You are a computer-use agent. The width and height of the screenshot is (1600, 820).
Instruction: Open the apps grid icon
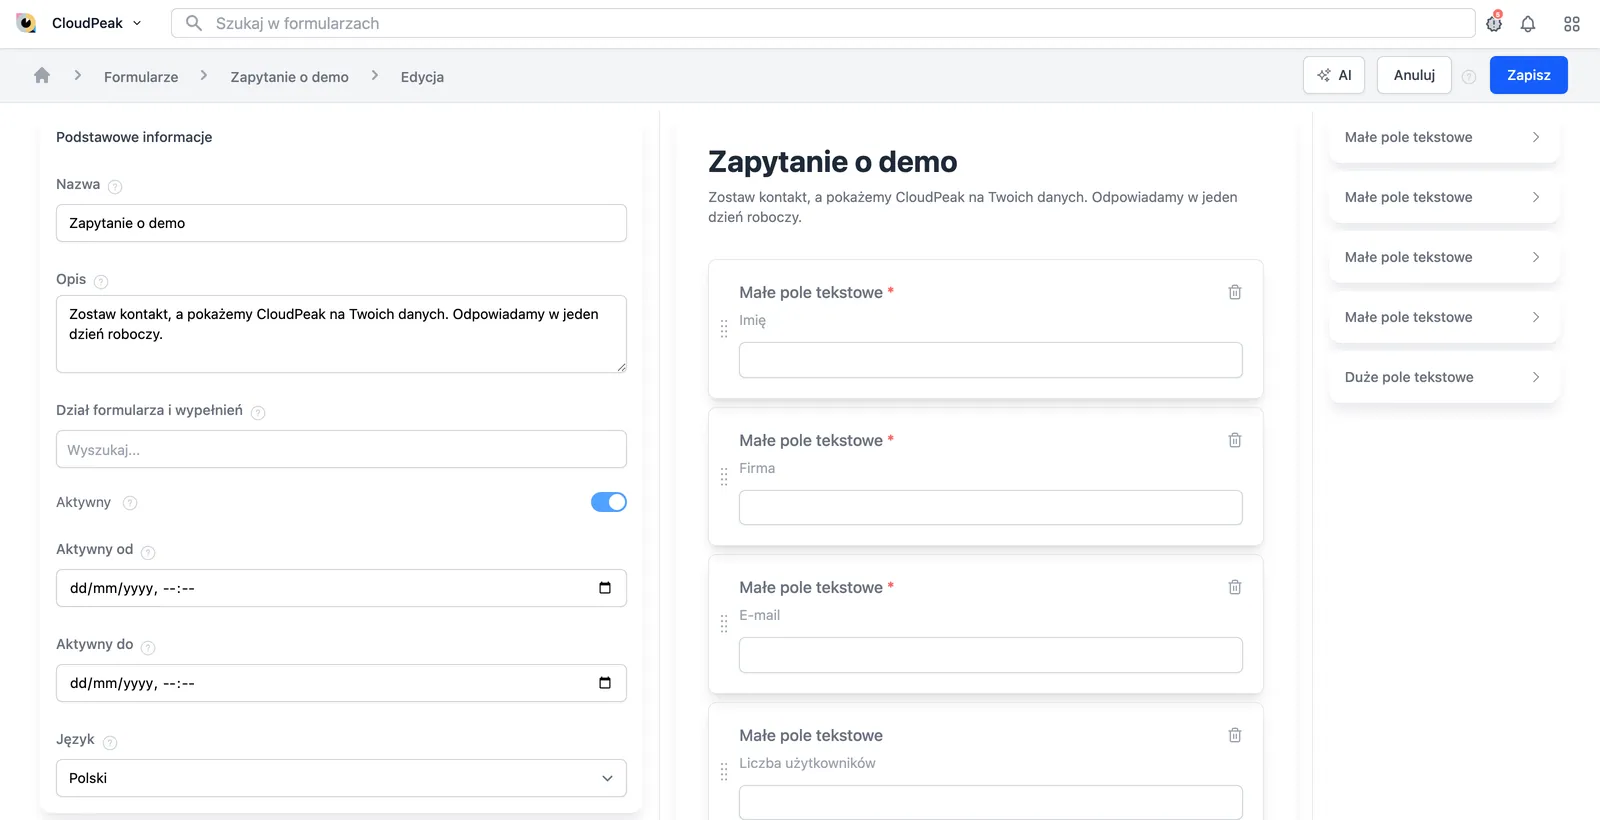(x=1572, y=24)
